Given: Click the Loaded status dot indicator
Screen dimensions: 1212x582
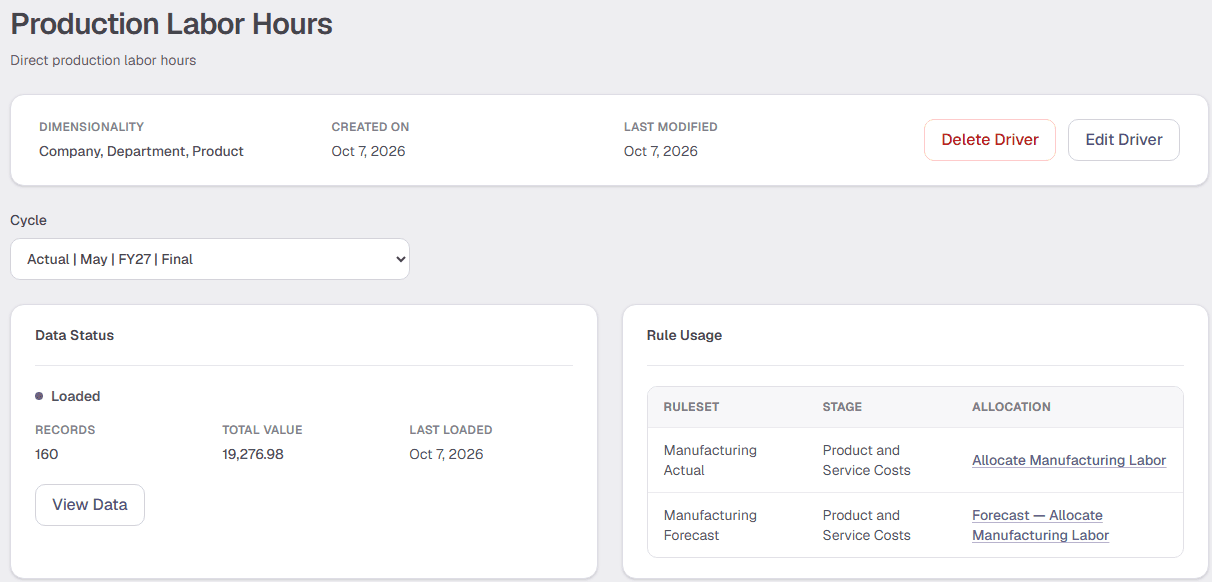Looking at the screenshot, I should click(39, 397).
